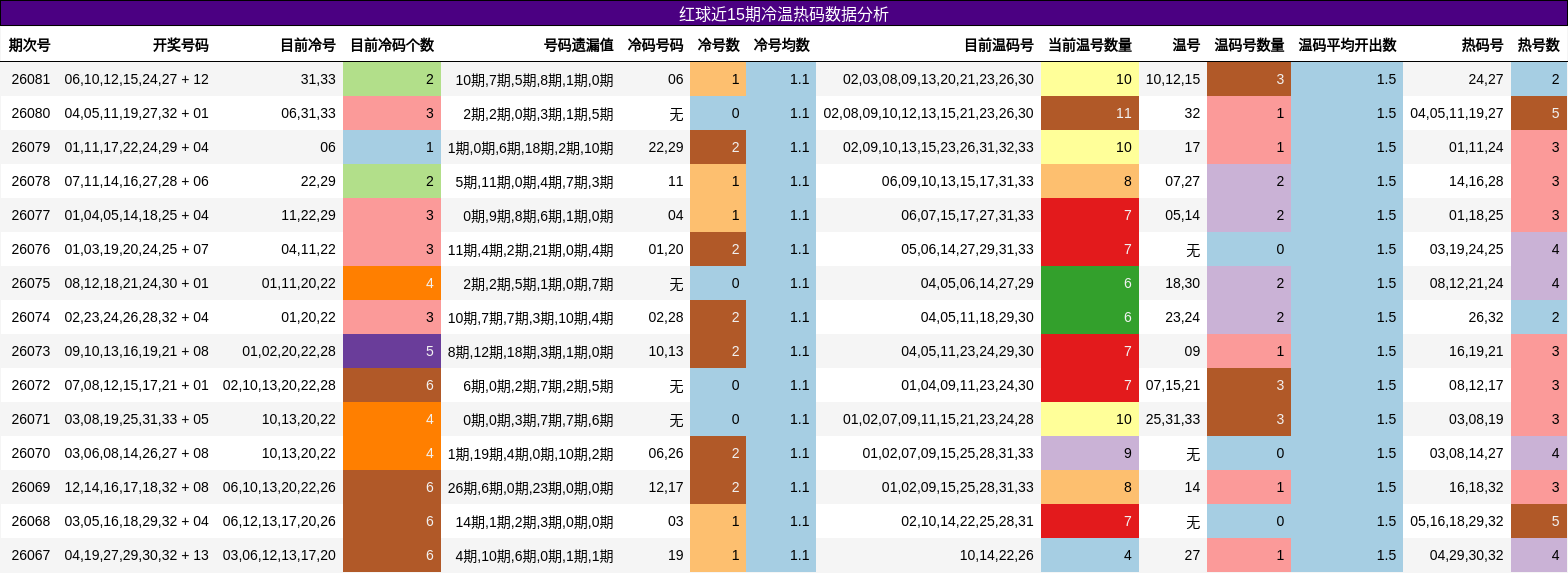Viewport: 1568px width, 573px height.
Task: Click the 开奖号码 column header
Action: [x=180, y=45]
